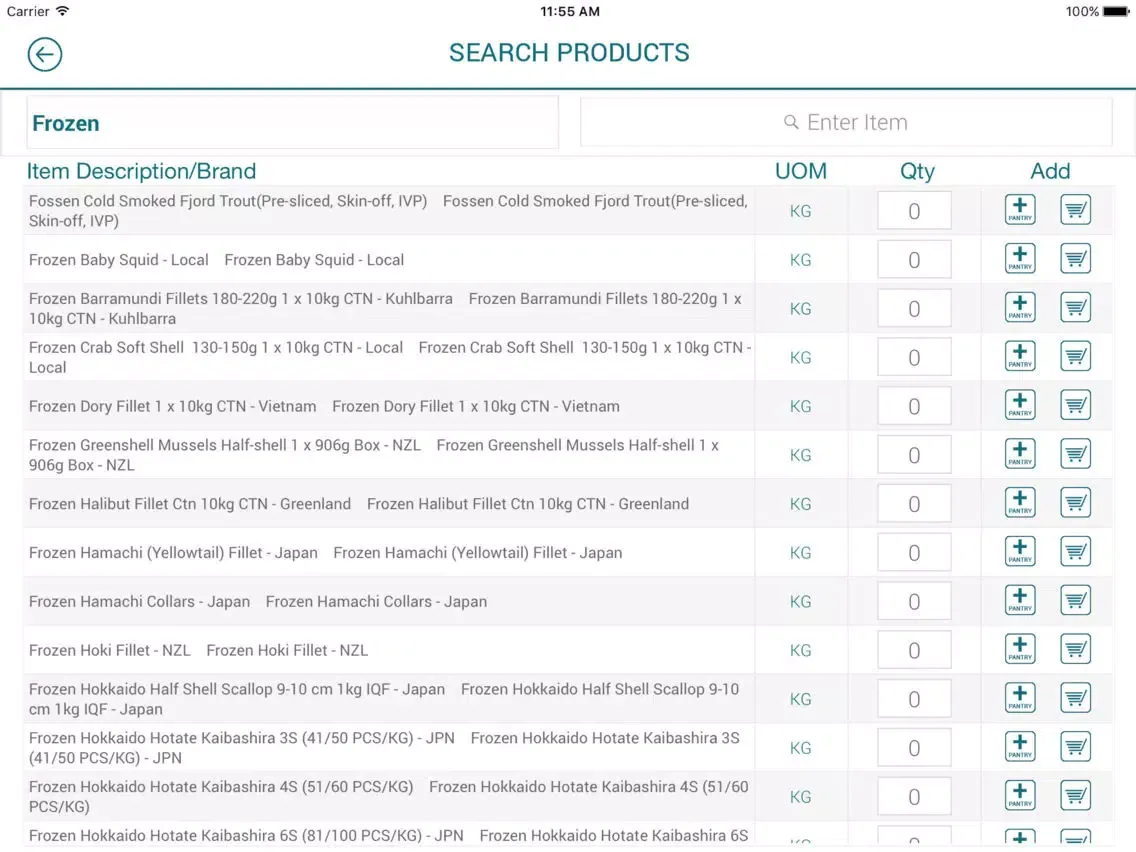1136x852 pixels.
Task: Select the Frozen Halibut Fillet Greenland description
Action: point(359,504)
